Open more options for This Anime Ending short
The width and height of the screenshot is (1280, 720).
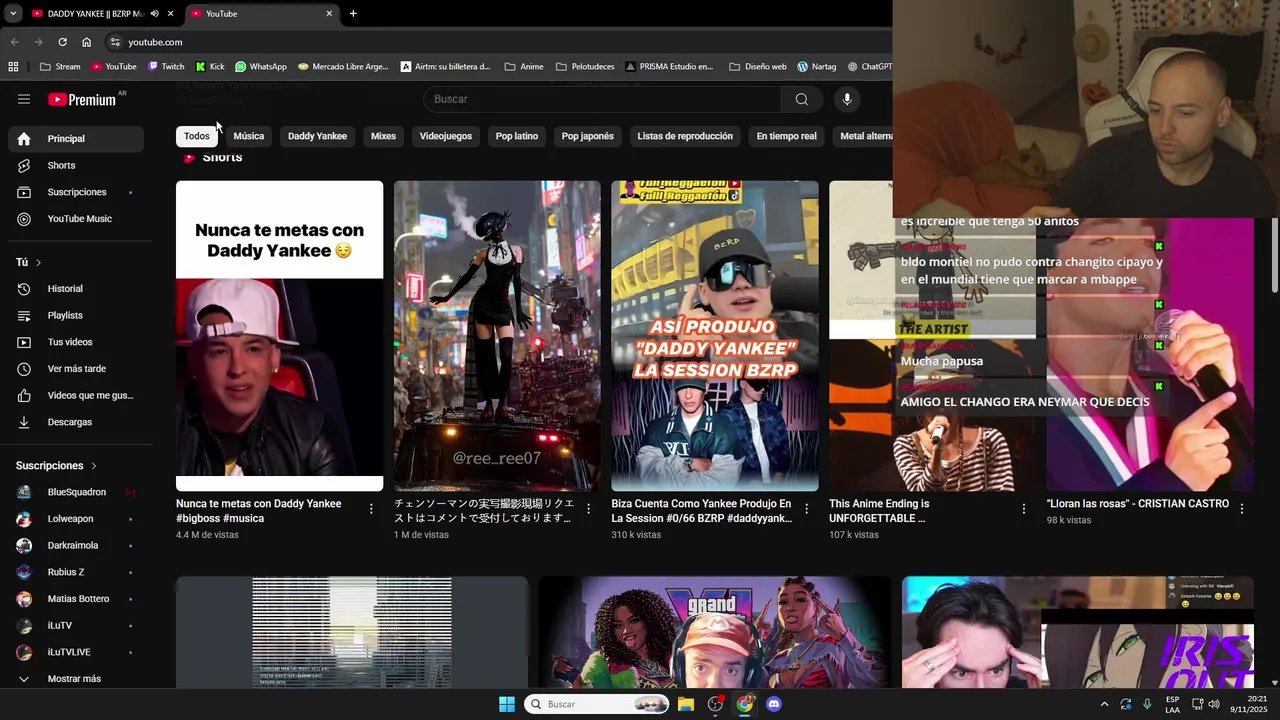pyautogui.click(x=1024, y=509)
